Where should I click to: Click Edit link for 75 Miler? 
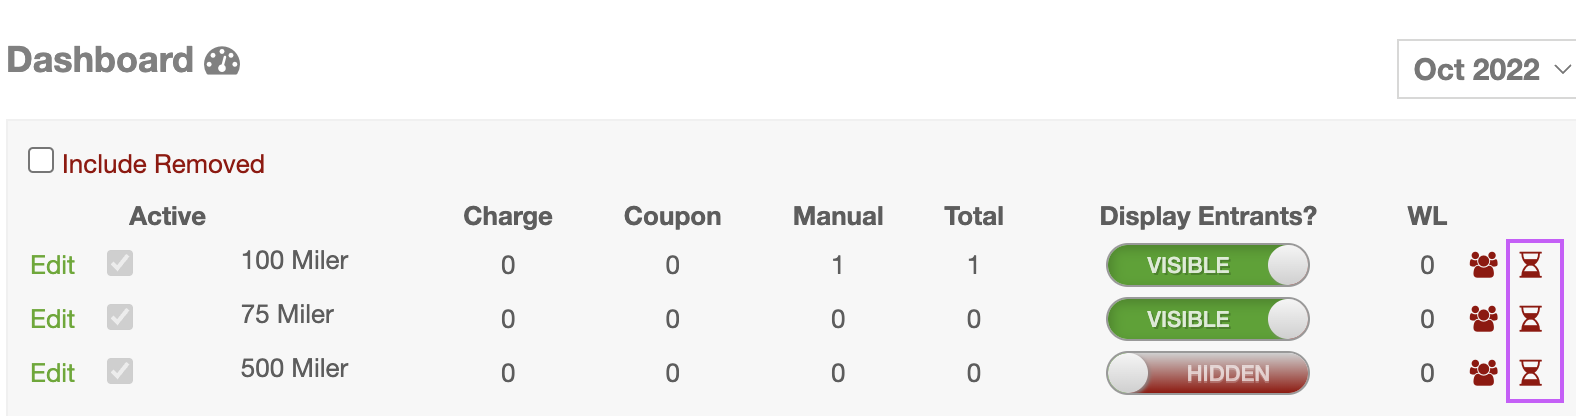coord(53,319)
